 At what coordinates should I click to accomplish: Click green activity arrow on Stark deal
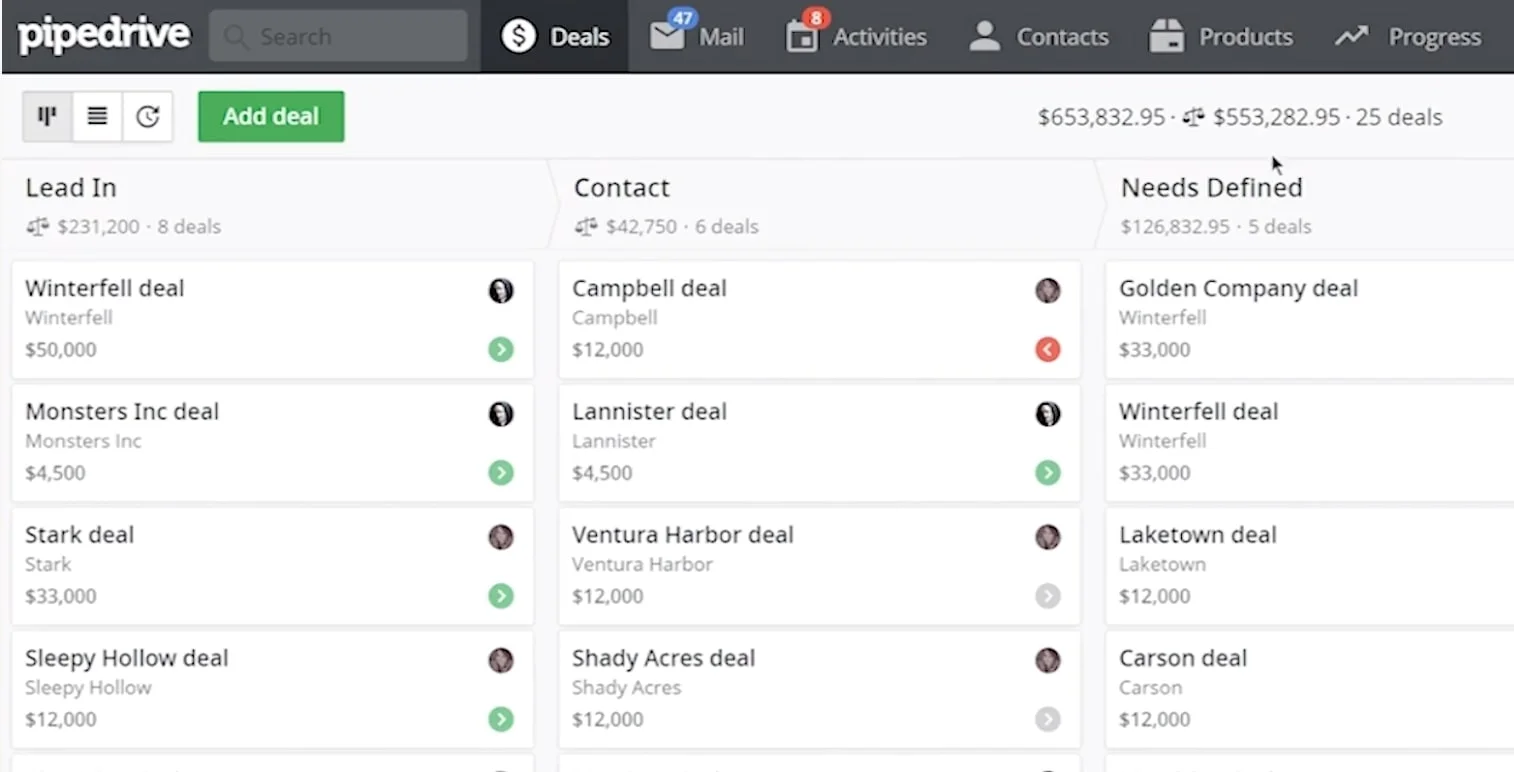[501, 596]
